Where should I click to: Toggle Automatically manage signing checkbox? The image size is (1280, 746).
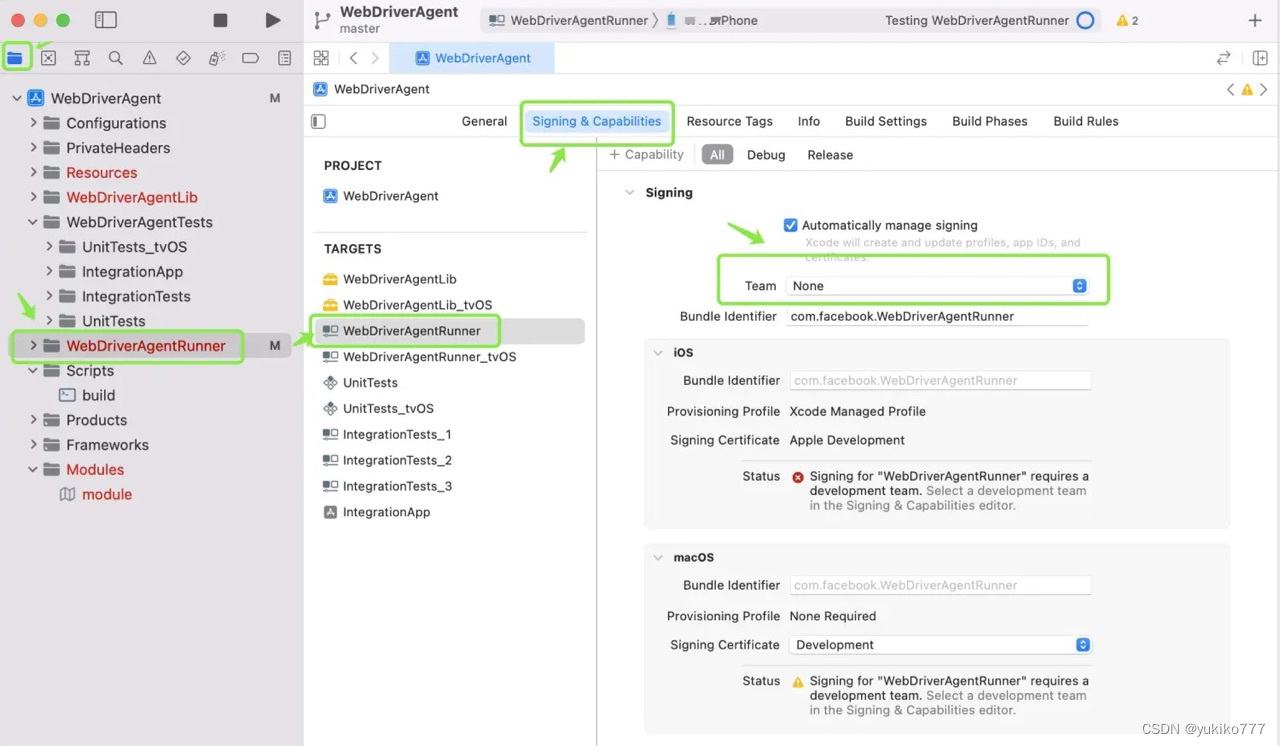pyautogui.click(x=791, y=225)
